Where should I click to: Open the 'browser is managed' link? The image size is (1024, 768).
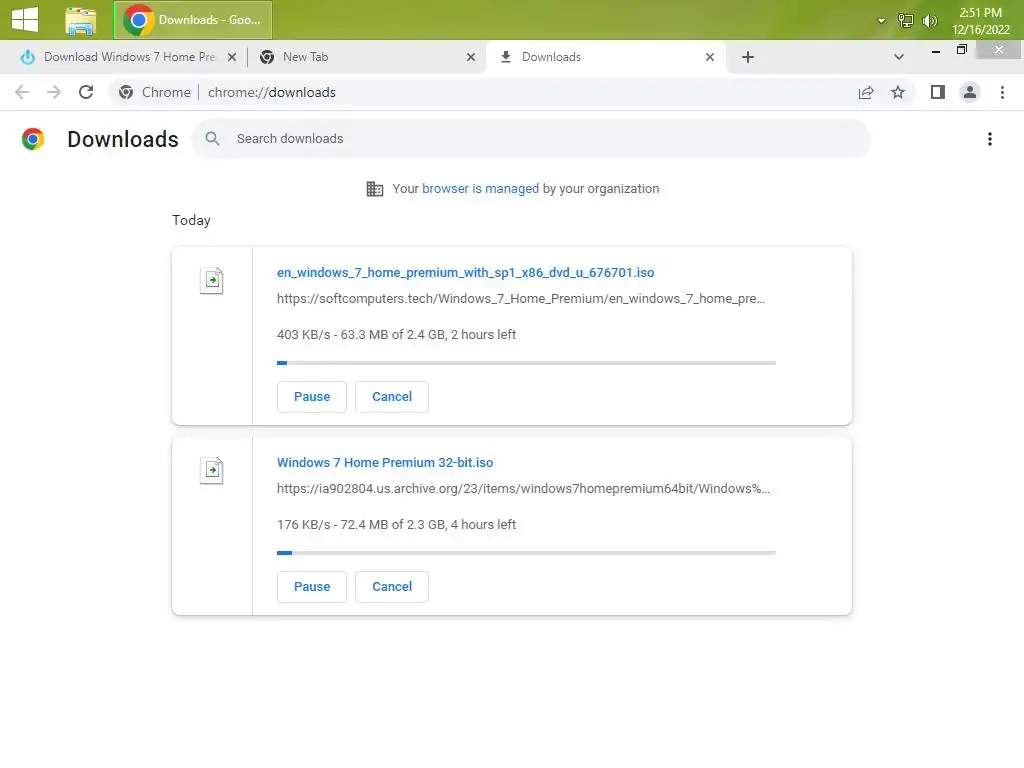click(480, 189)
